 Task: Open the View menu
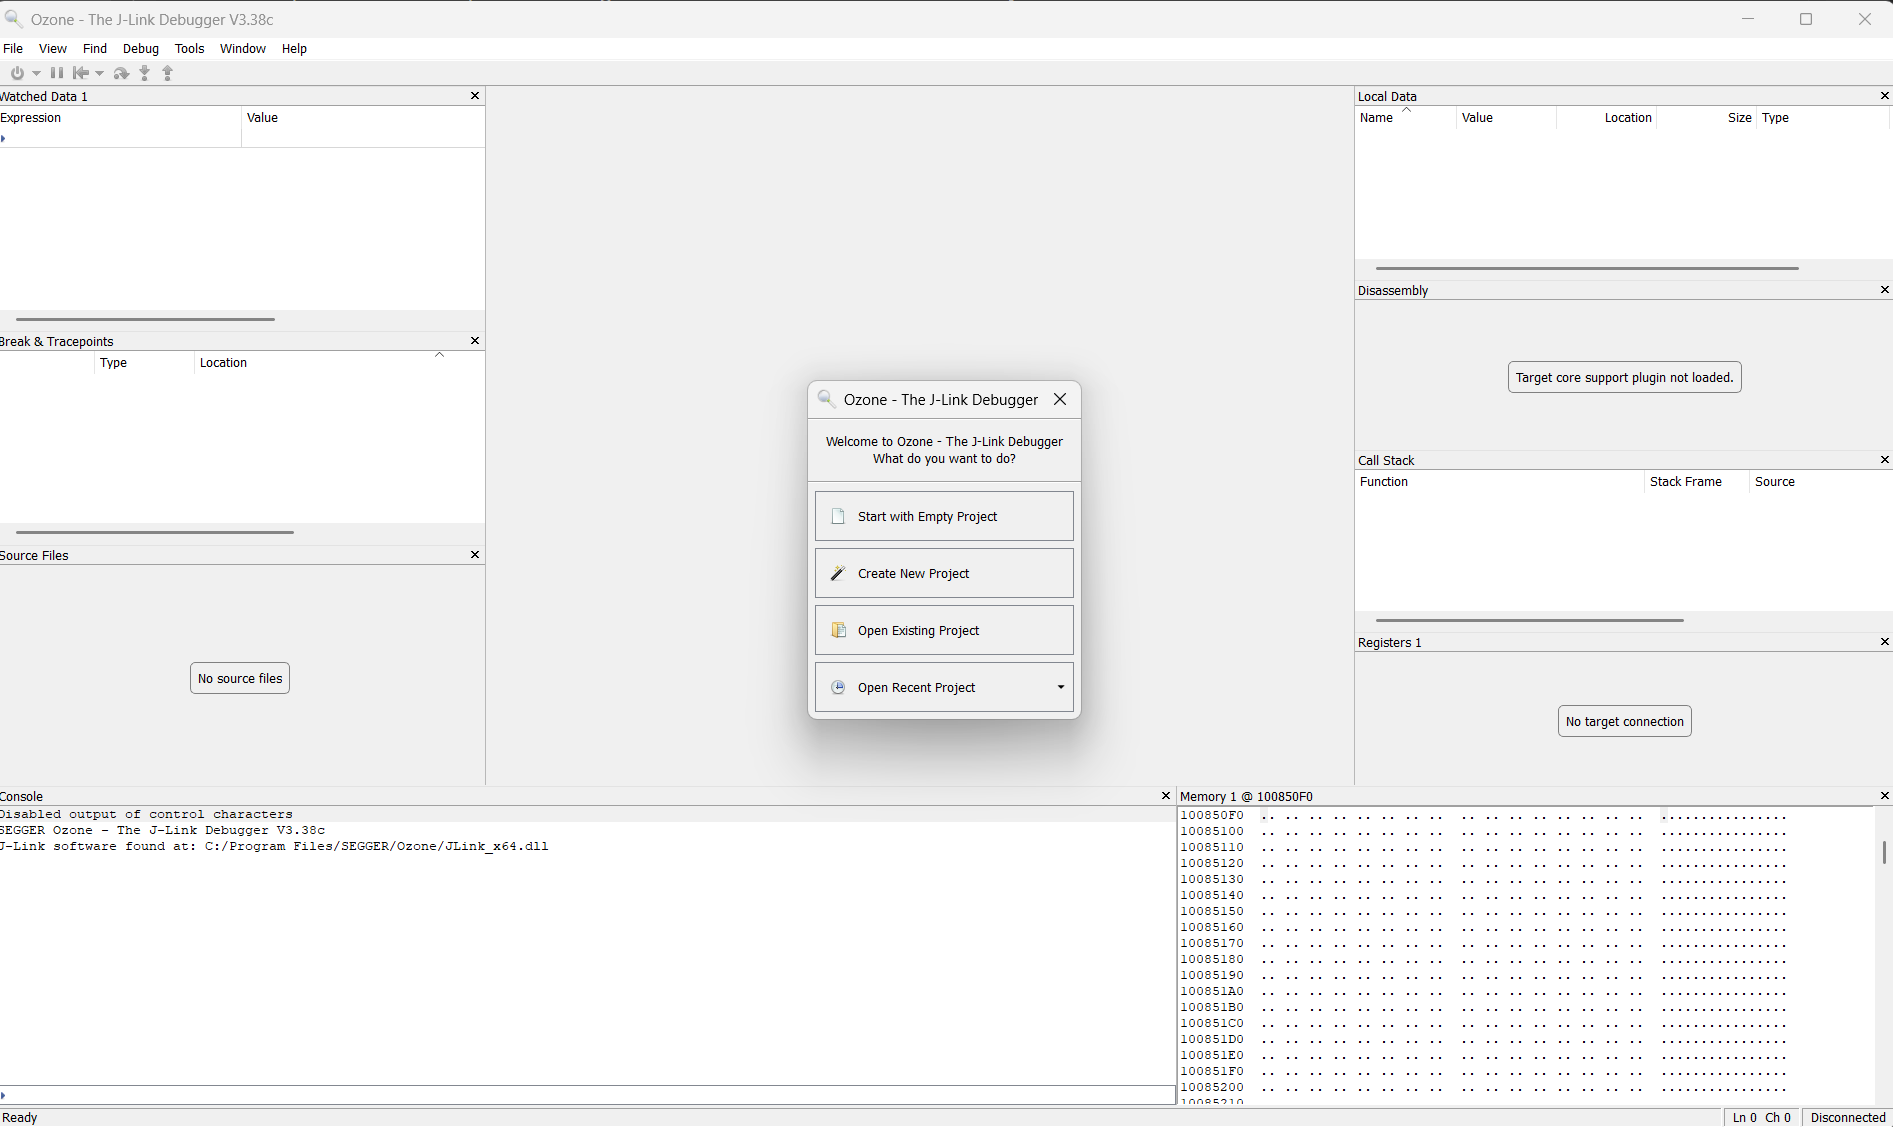[x=53, y=48]
